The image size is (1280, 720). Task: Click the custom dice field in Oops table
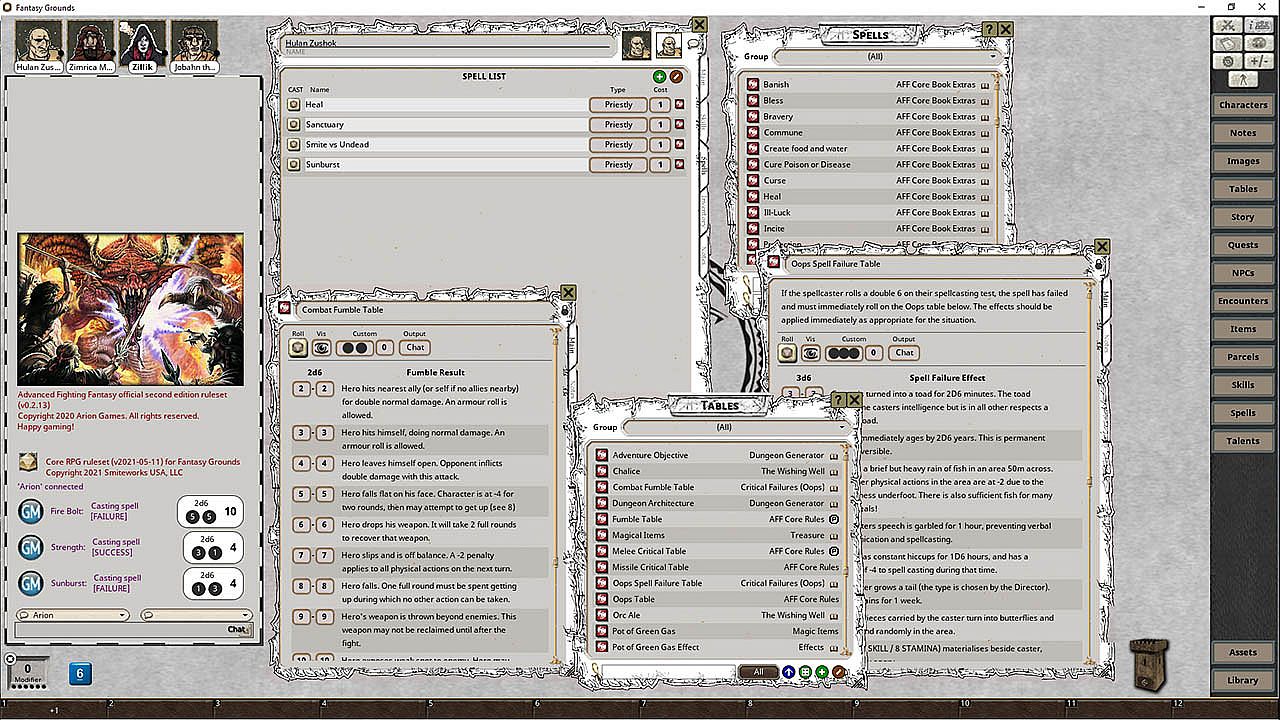(844, 353)
